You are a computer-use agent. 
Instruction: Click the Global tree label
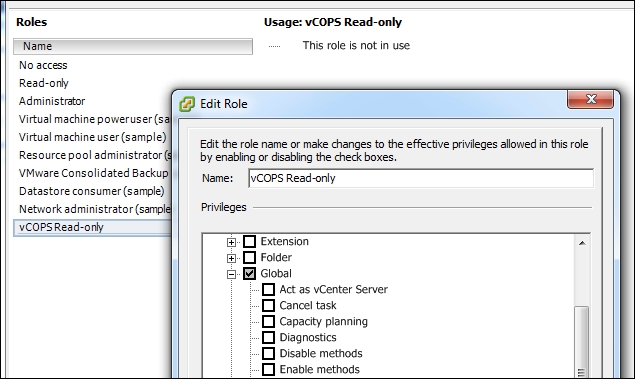(276, 273)
